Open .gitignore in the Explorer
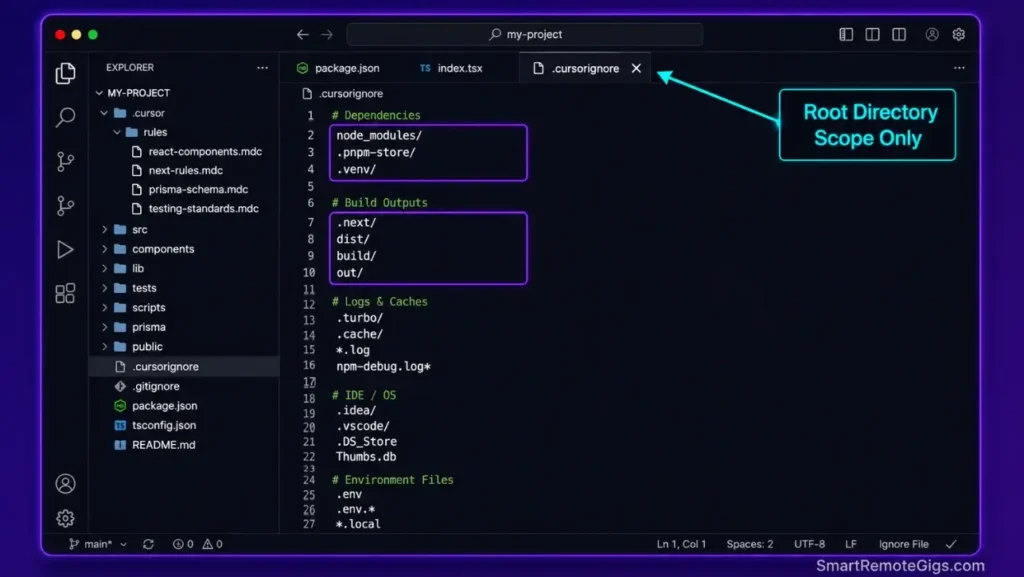This screenshot has height=577, width=1024. pyautogui.click(x=155, y=386)
